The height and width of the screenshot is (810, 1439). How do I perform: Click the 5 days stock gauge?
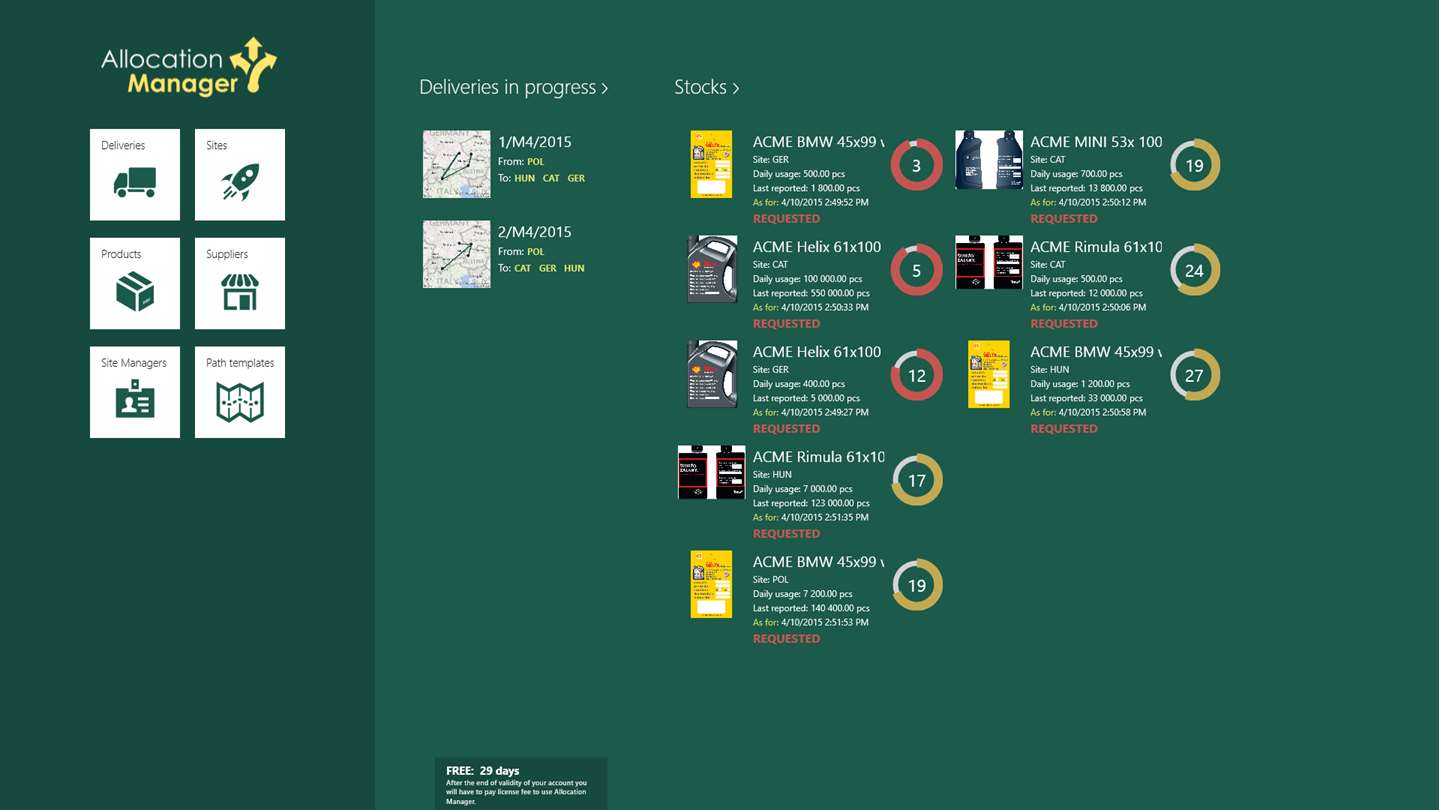coord(917,270)
